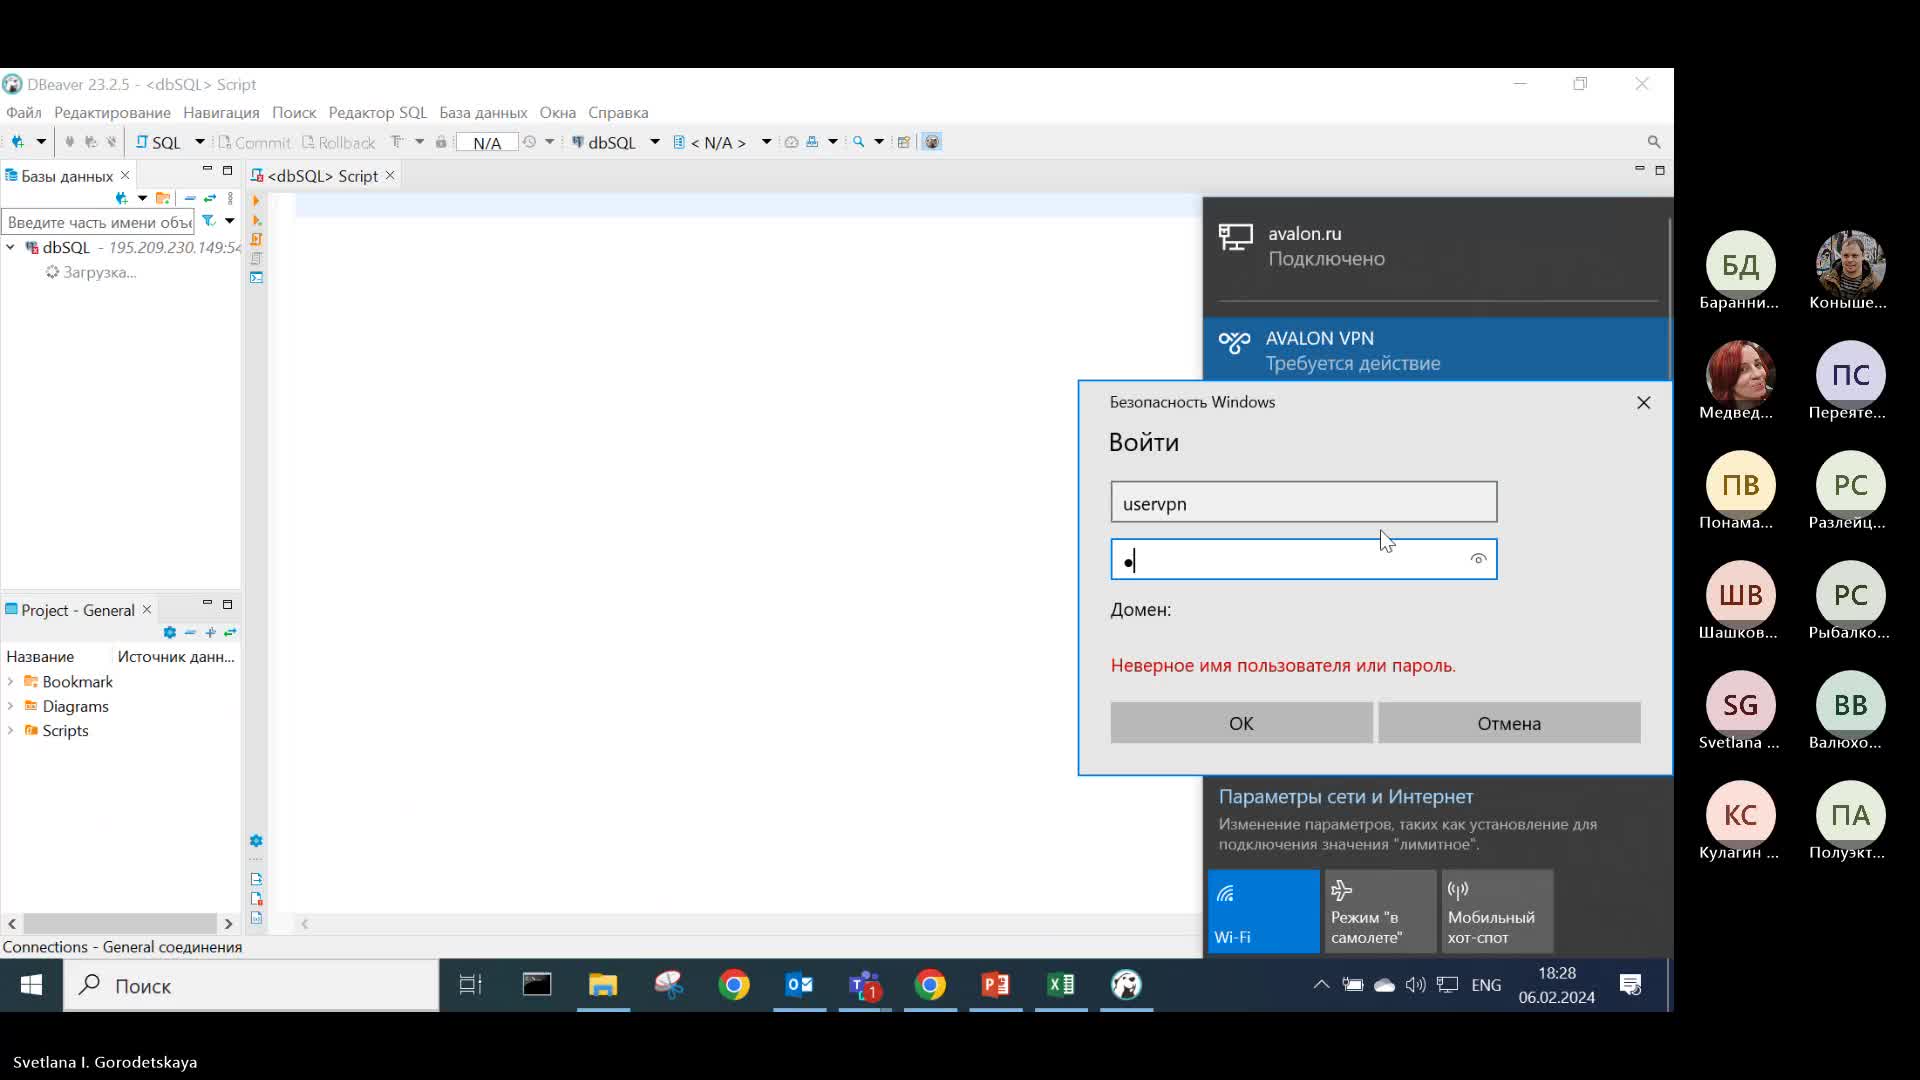This screenshot has width=1920, height=1080.
Task: Click the transaction log N/A field
Action: pos(487,142)
